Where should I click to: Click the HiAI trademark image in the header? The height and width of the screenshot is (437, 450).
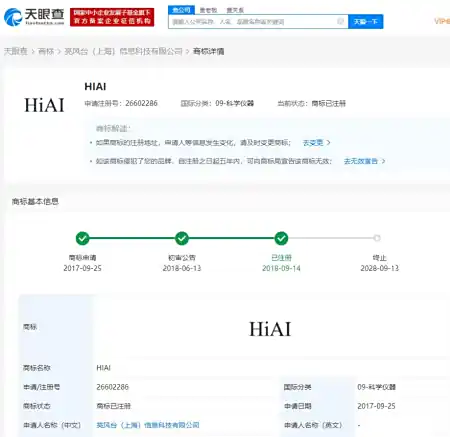pyautogui.click(x=44, y=105)
